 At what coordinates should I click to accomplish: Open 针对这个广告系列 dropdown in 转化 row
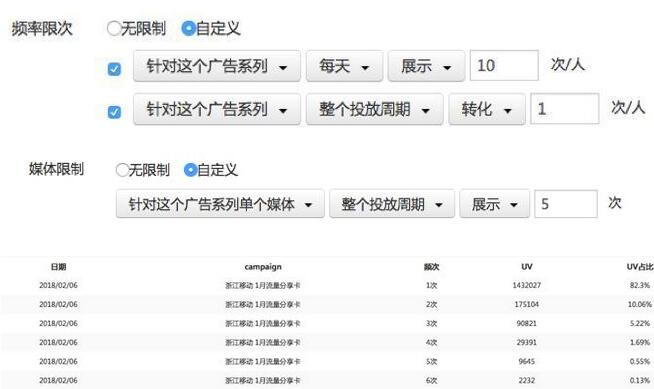[217, 109]
